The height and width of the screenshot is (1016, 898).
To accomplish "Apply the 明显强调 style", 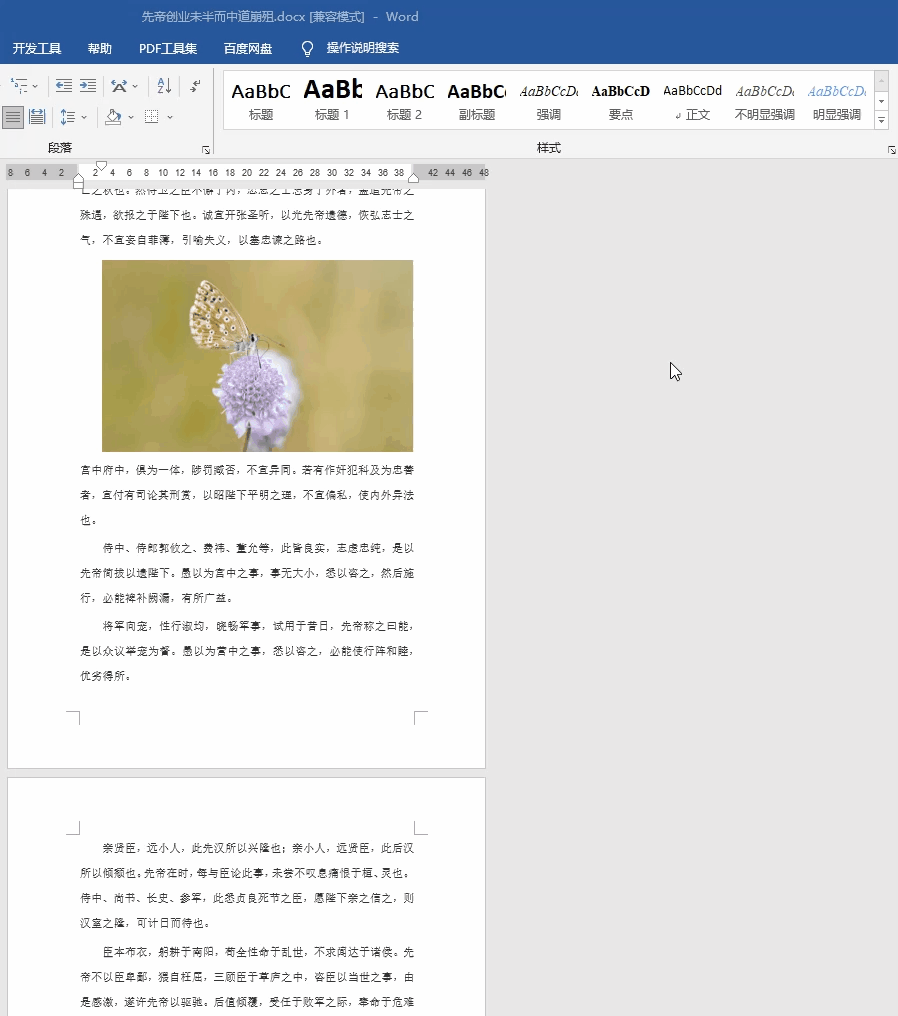I will point(836,101).
